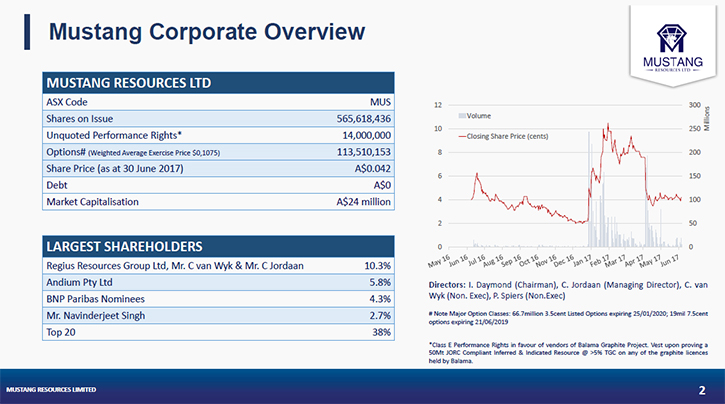Select 'Share Price (as at 30 June 2017)'

(115, 169)
